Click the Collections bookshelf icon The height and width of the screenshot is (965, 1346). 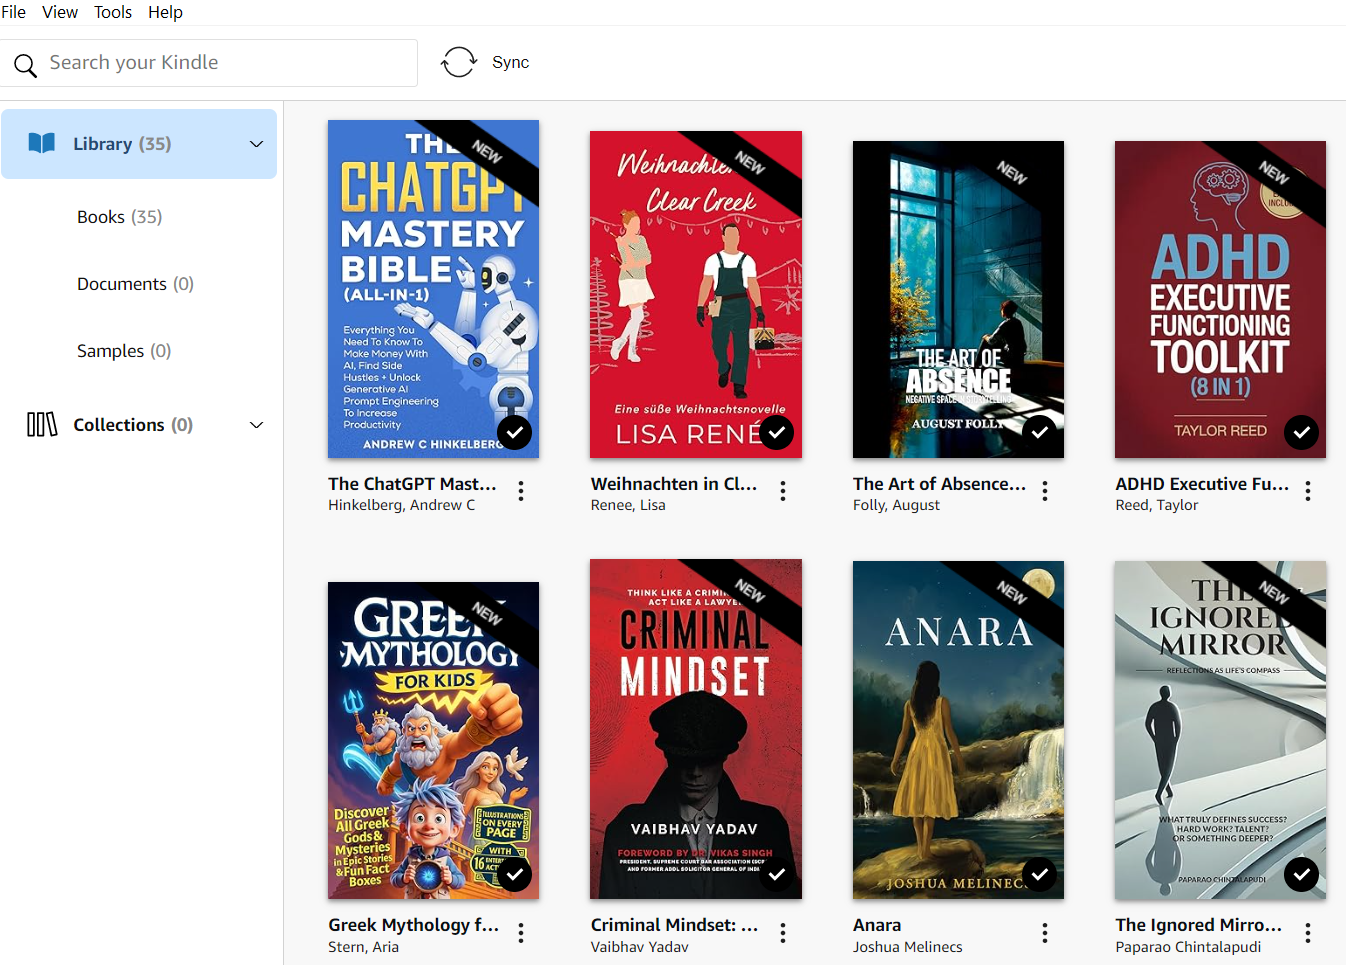[42, 425]
